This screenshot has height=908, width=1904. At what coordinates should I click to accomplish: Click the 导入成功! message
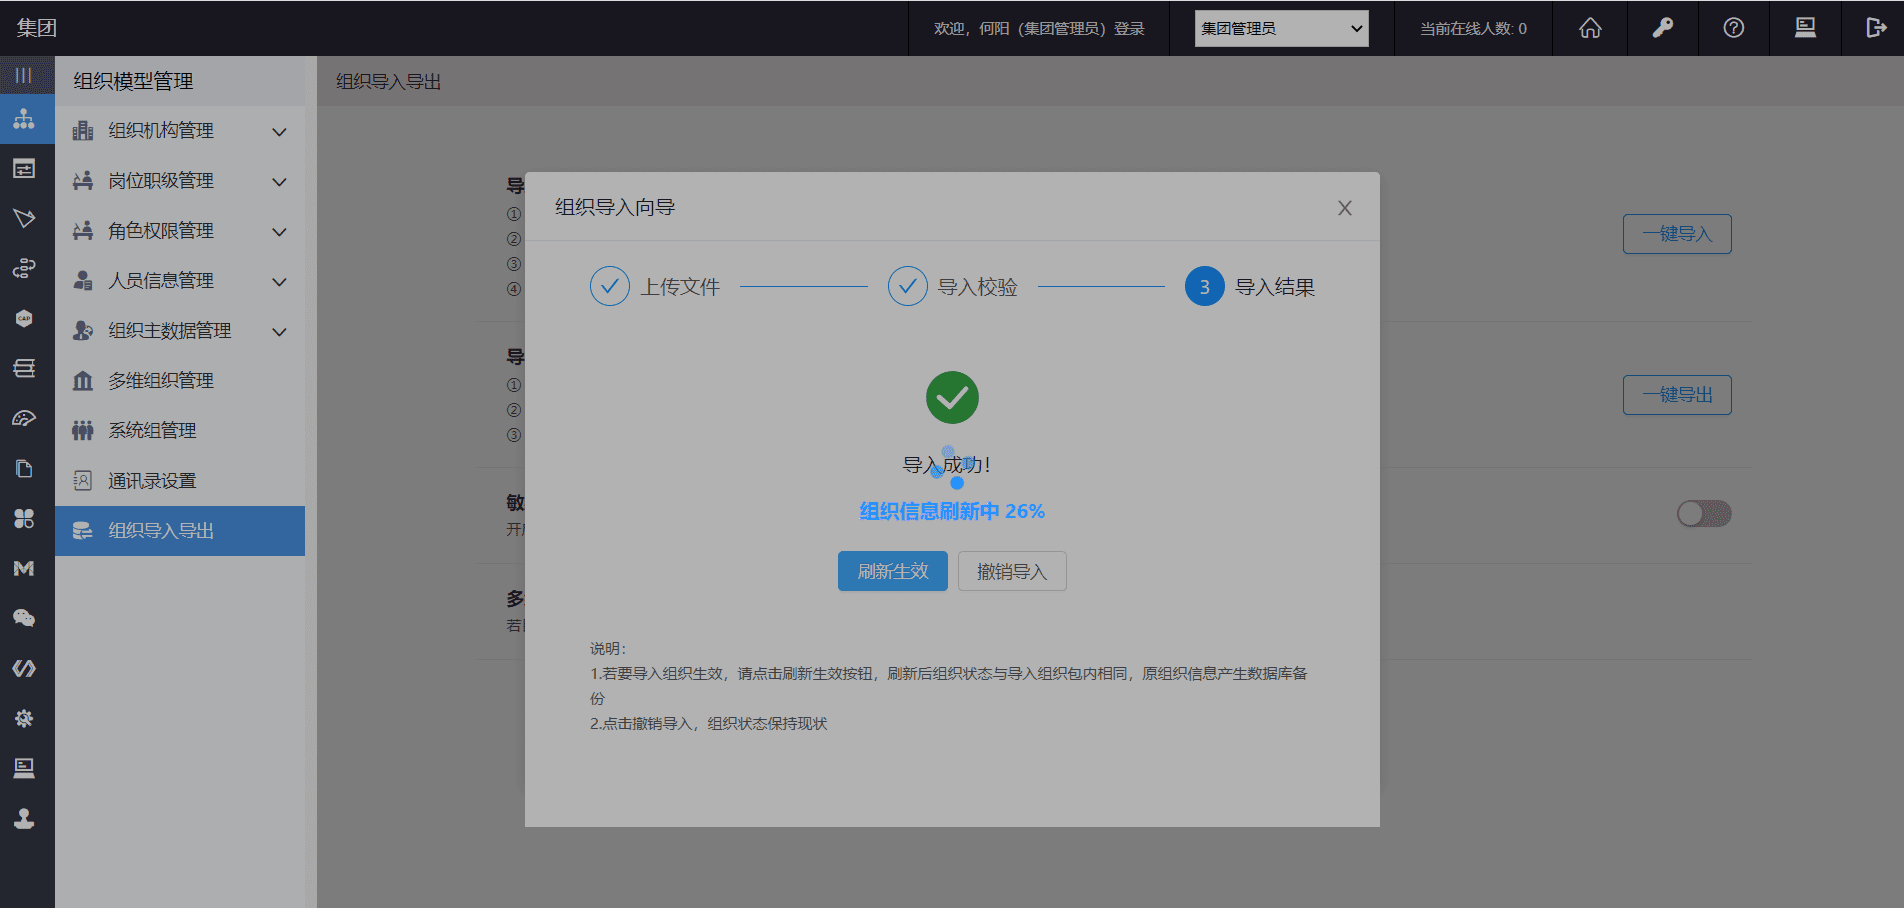[946, 465]
